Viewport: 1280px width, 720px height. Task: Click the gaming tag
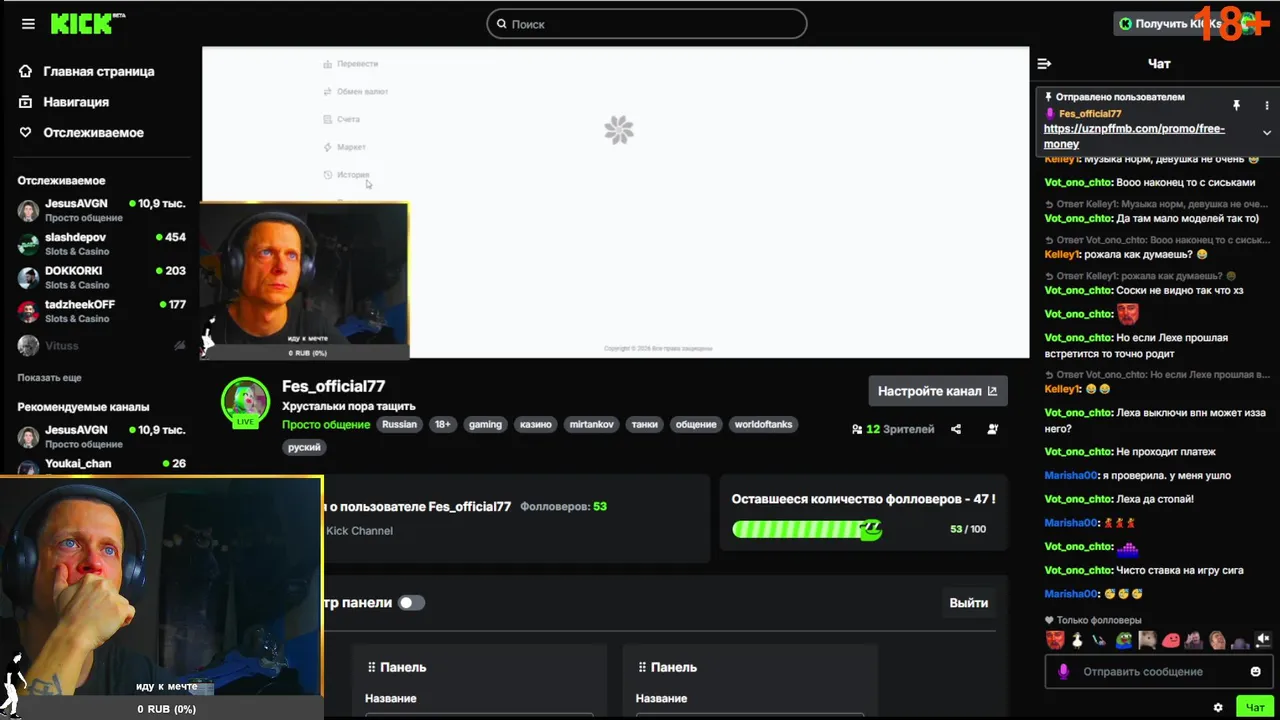pyautogui.click(x=485, y=424)
